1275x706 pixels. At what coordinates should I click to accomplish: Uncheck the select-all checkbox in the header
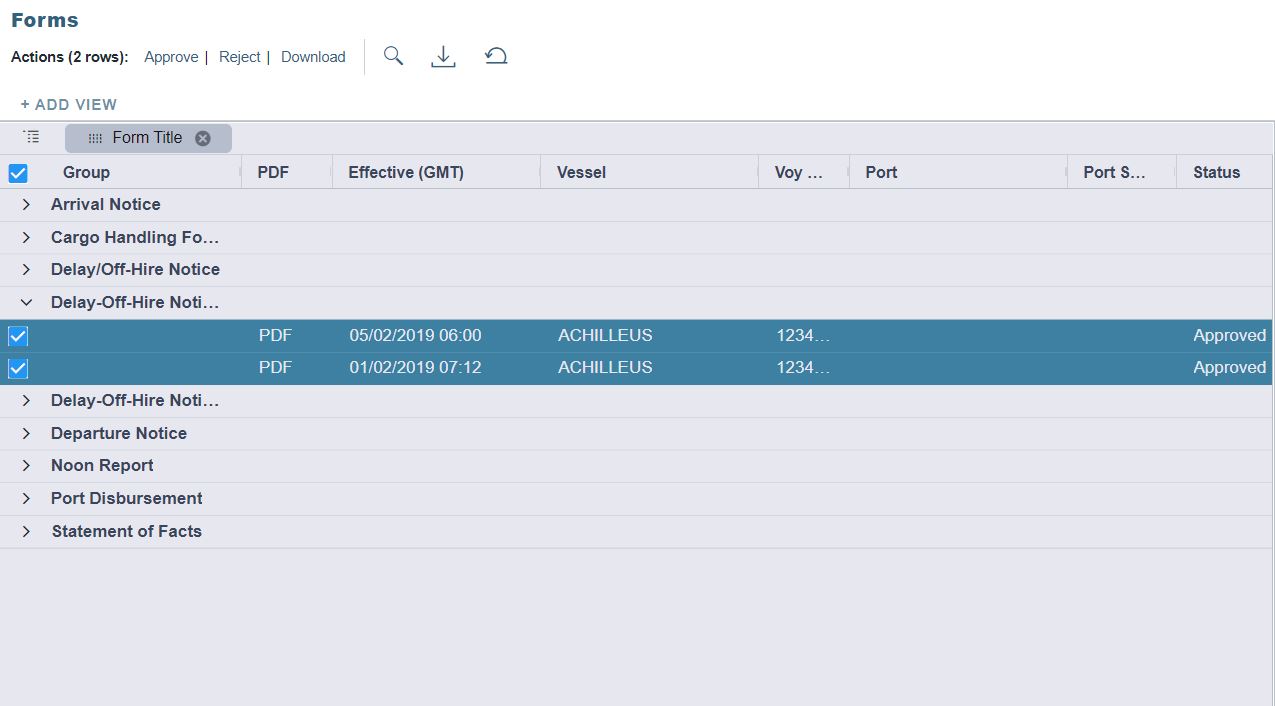click(x=18, y=172)
